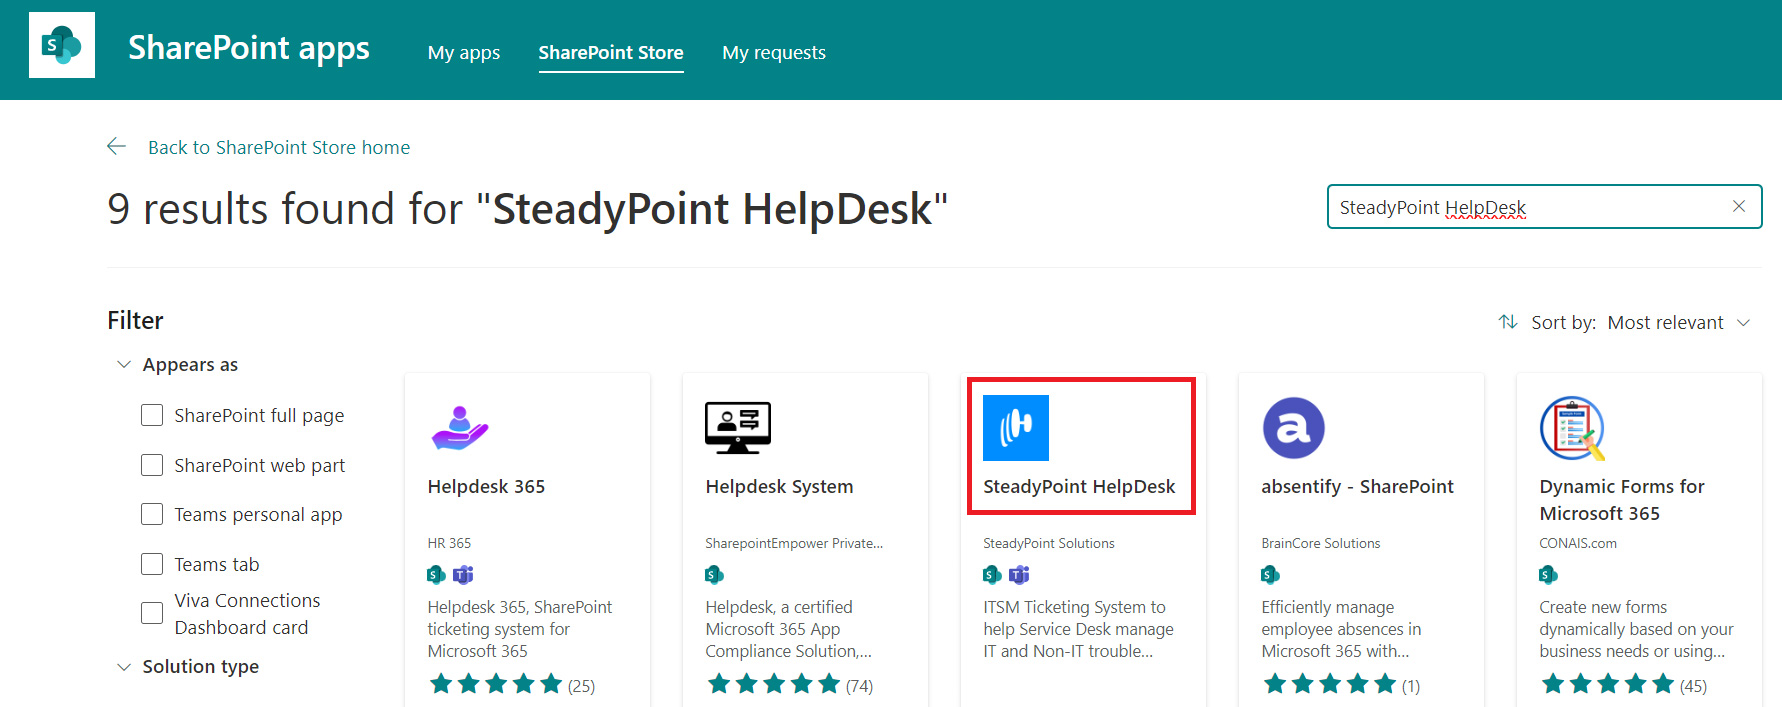
Task: Click the sort order arrows icon
Action: coord(1508,322)
